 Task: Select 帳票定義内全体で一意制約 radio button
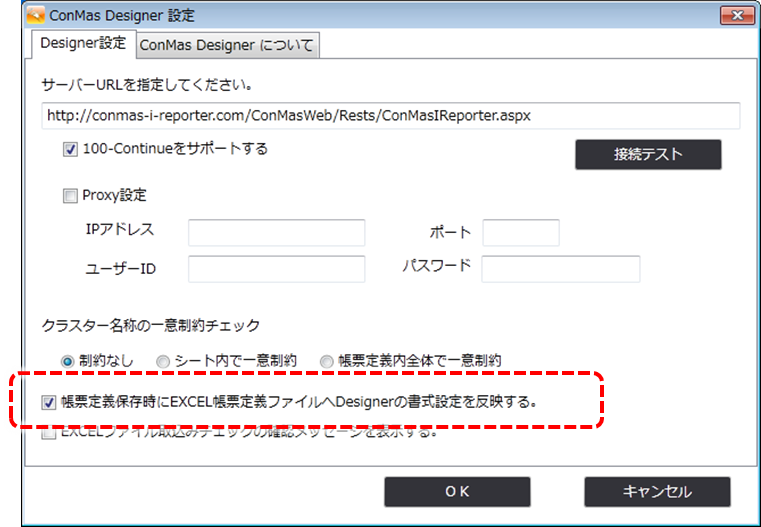click(326, 360)
